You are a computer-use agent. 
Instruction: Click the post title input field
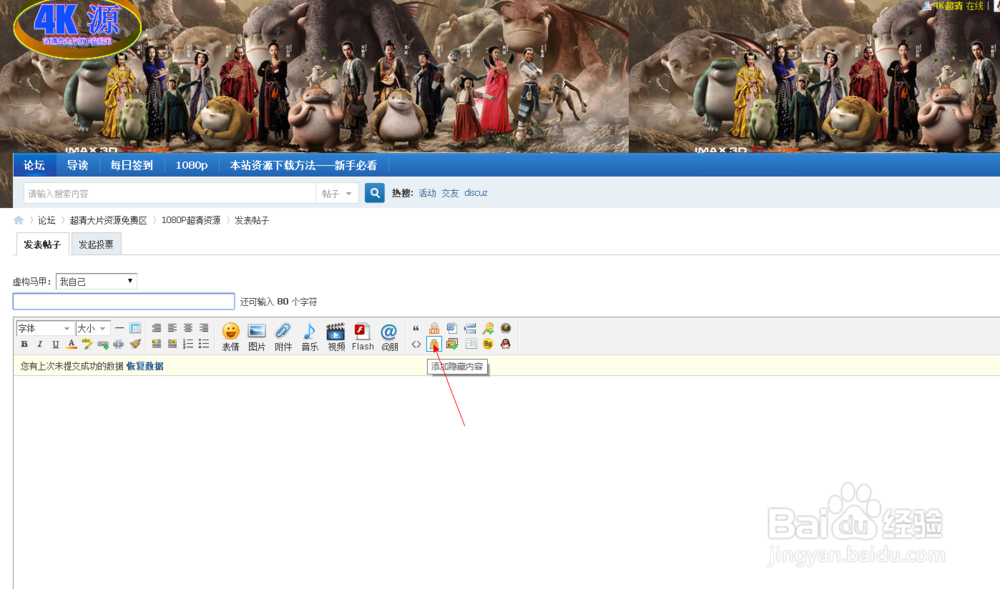point(124,302)
